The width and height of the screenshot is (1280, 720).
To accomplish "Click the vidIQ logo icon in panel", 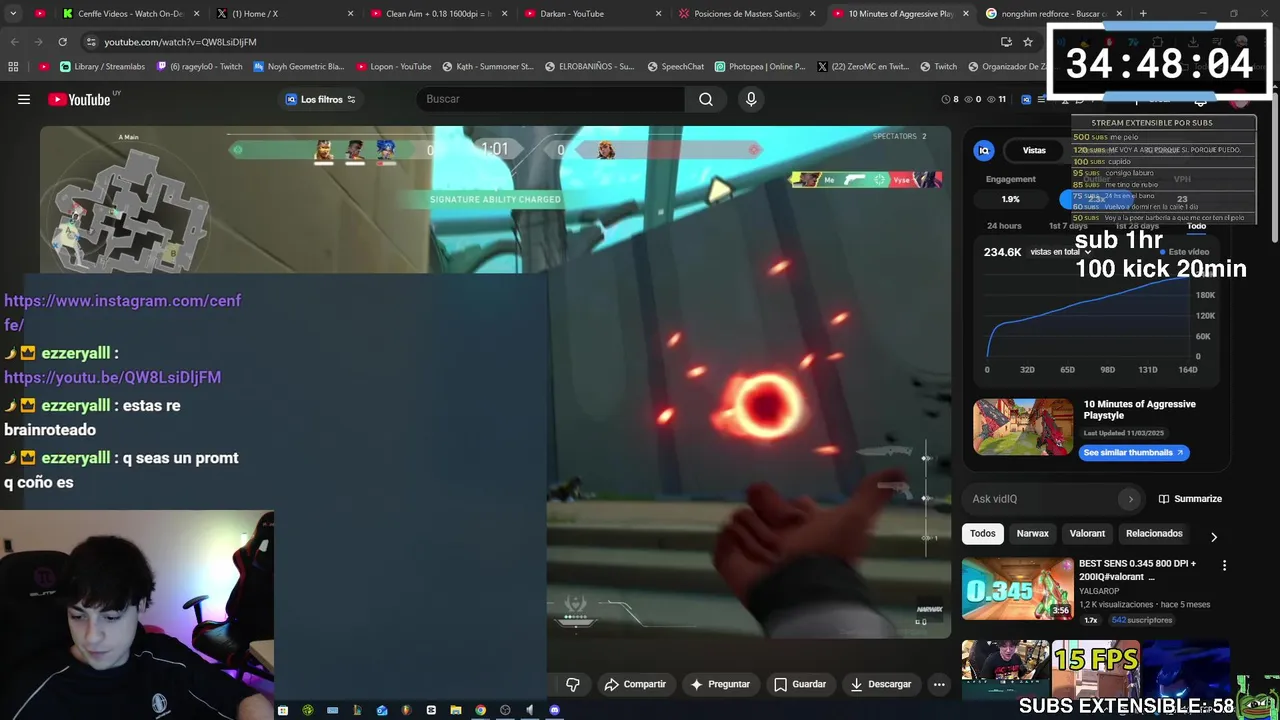I will click(x=984, y=151).
